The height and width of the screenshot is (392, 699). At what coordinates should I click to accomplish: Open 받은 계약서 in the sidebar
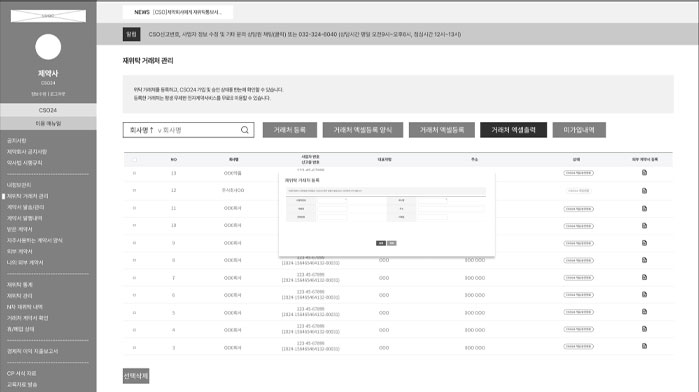pos(19,229)
